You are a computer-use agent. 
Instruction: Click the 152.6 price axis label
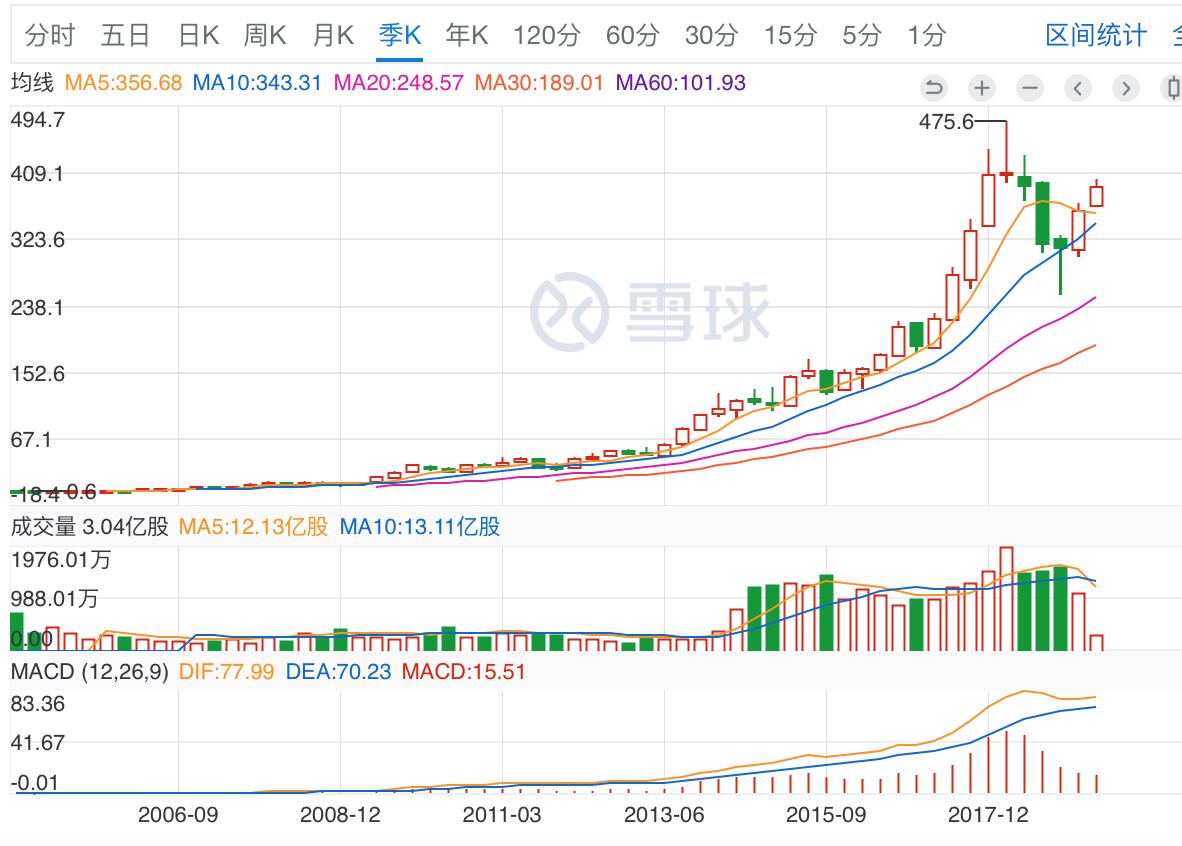(x=38, y=374)
